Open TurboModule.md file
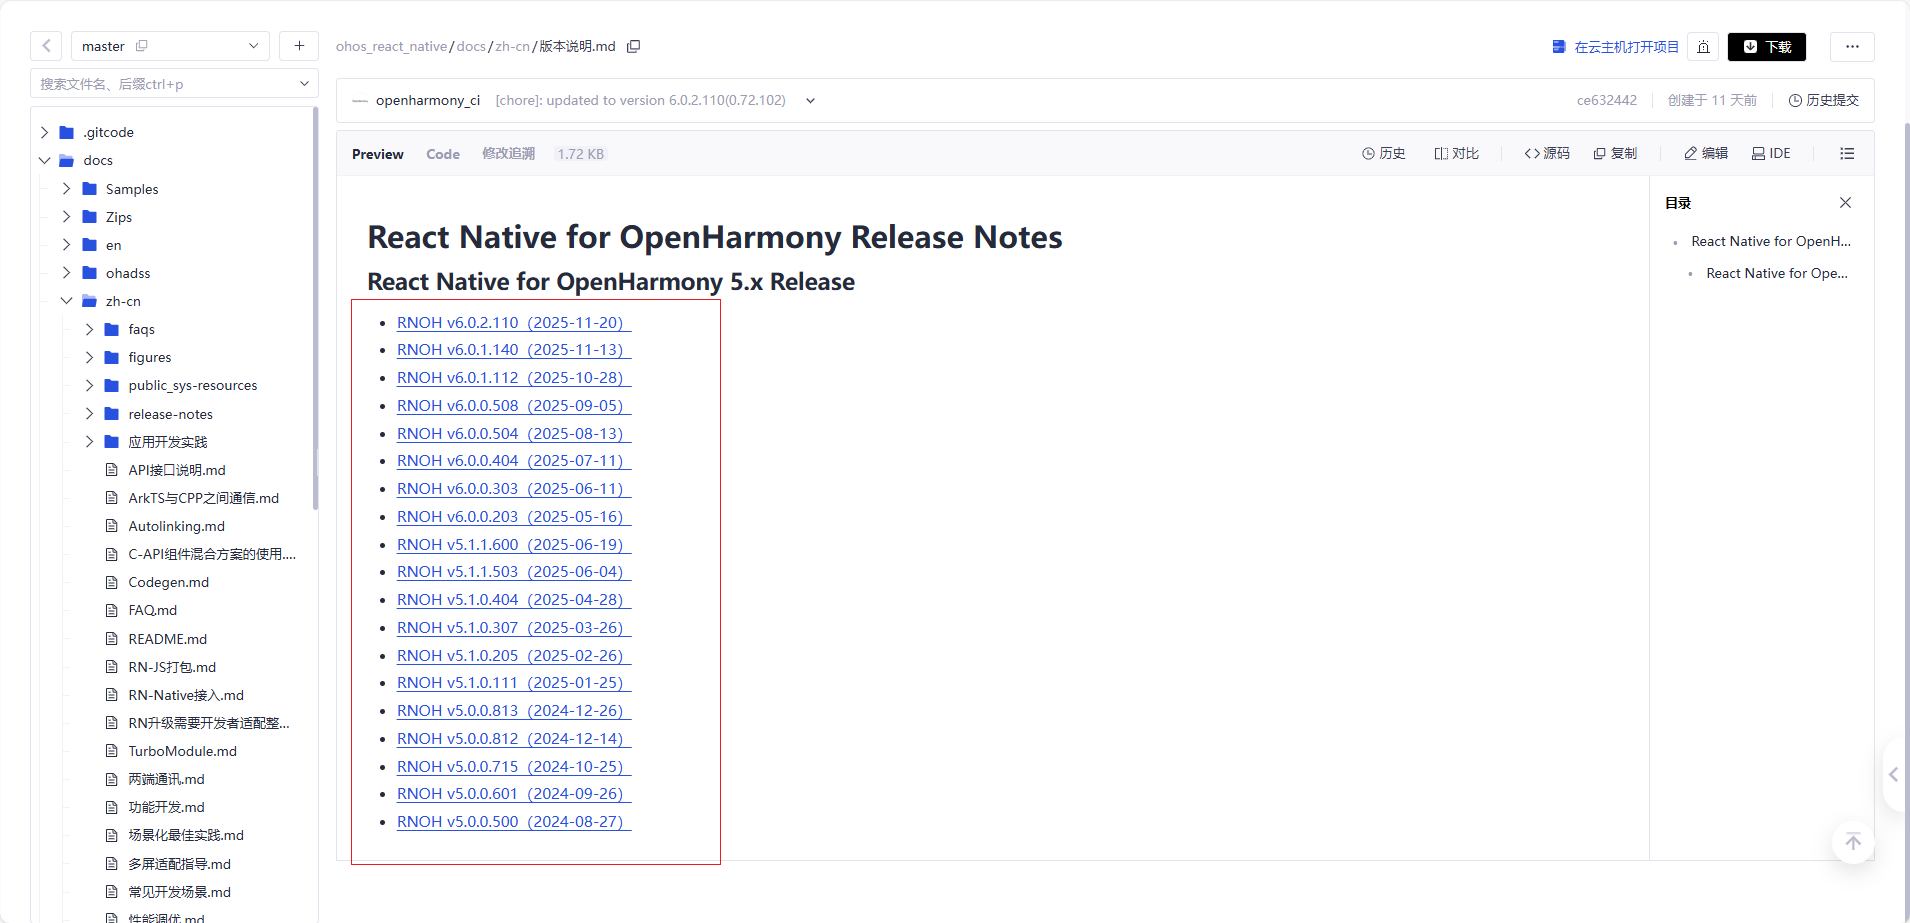Image resolution: width=1910 pixels, height=923 pixels. (182, 751)
